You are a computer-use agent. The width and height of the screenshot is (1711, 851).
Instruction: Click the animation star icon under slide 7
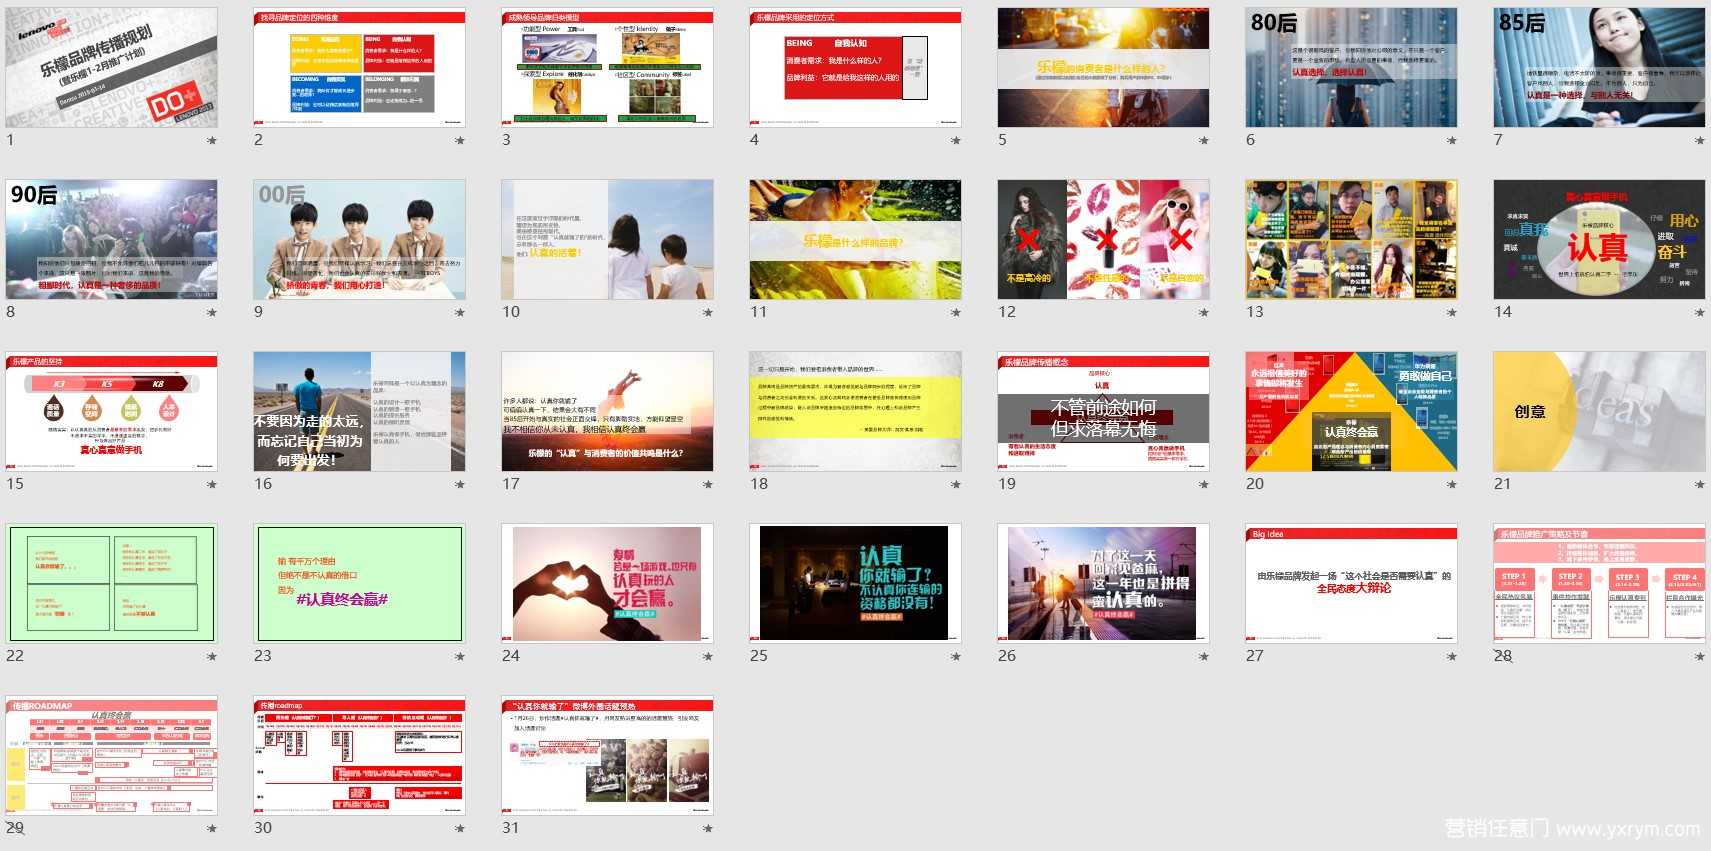(1700, 141)
